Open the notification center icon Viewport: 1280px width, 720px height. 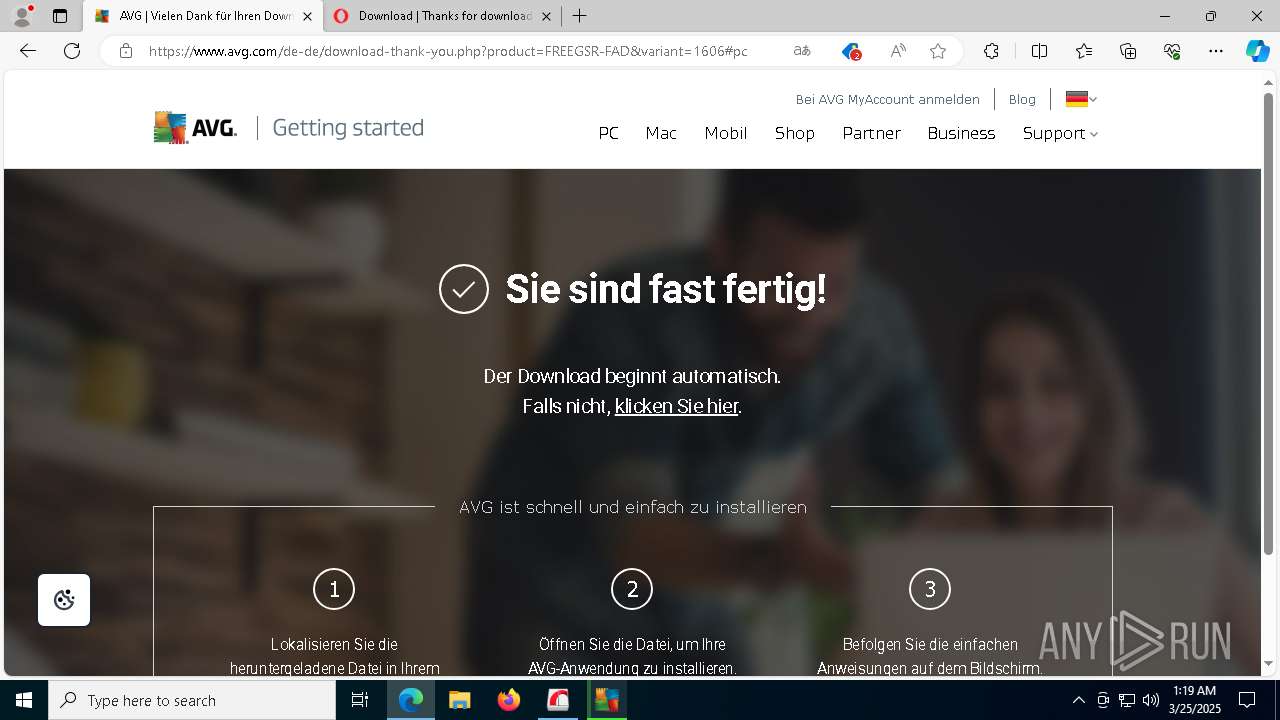[1247, 700]
